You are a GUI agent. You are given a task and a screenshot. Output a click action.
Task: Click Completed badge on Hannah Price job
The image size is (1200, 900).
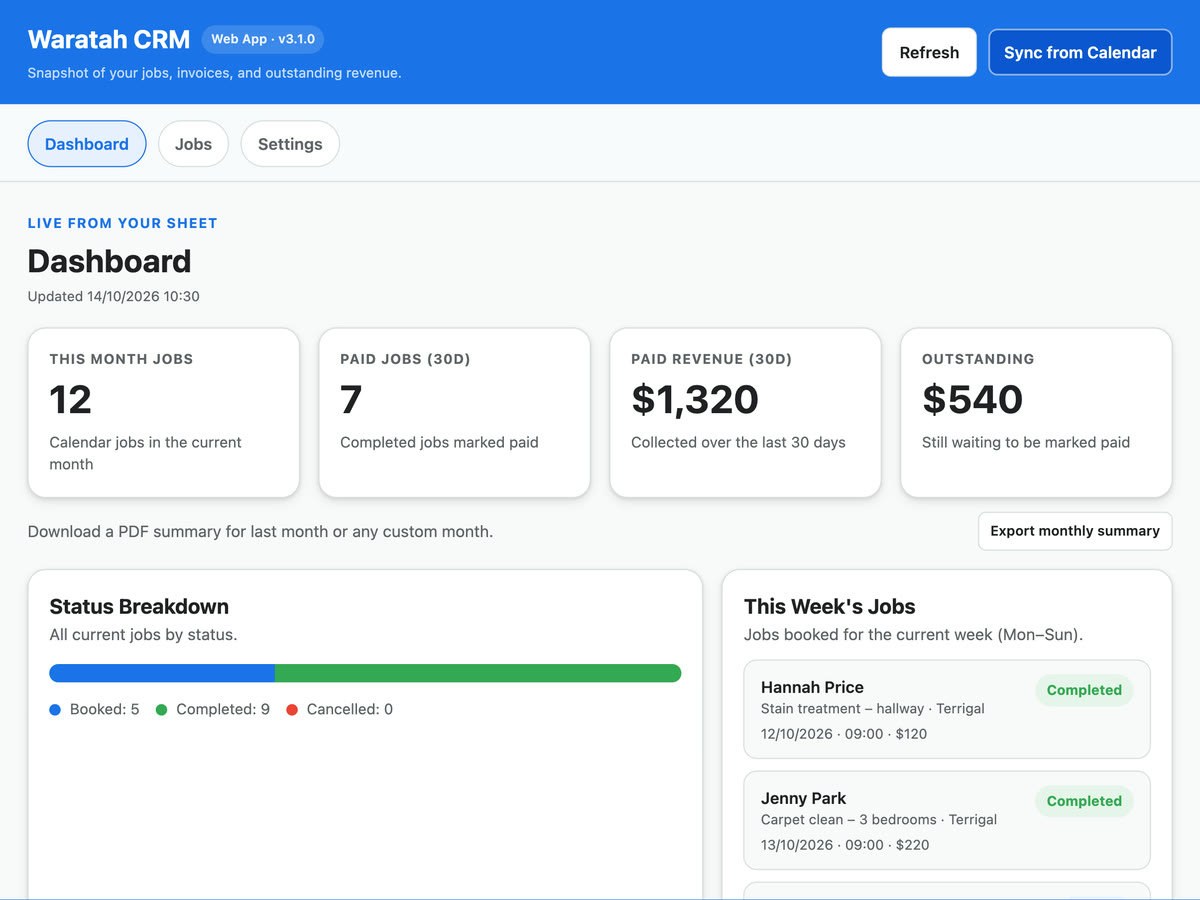click(x=1084, y=690)
